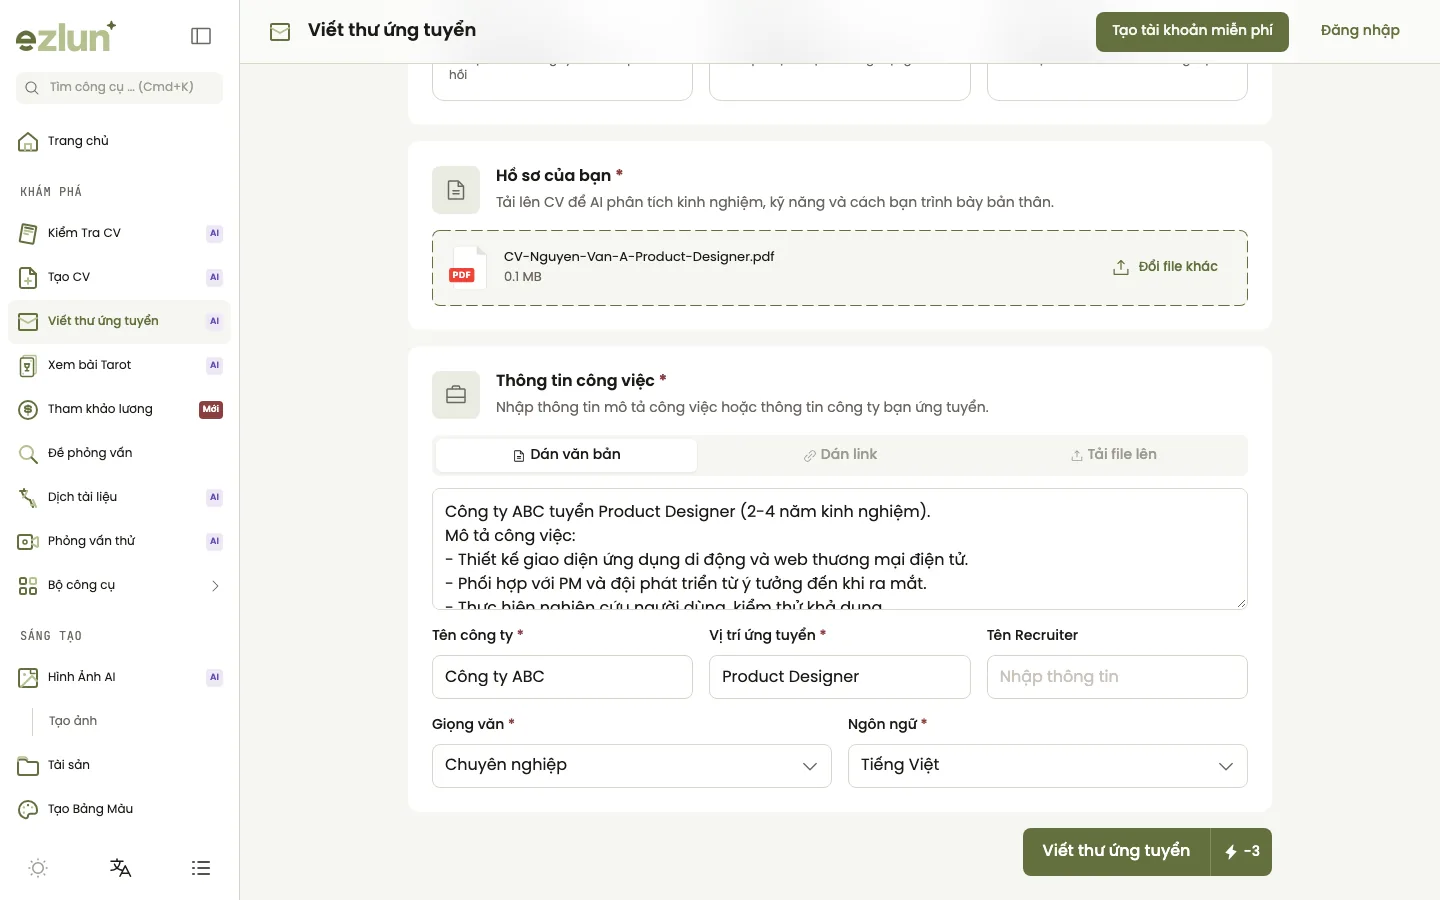Image resolution: width=1440 pixels, height=900 pixels.
Task: Open the Giọng văn dropdown
Action: point(631,766)
